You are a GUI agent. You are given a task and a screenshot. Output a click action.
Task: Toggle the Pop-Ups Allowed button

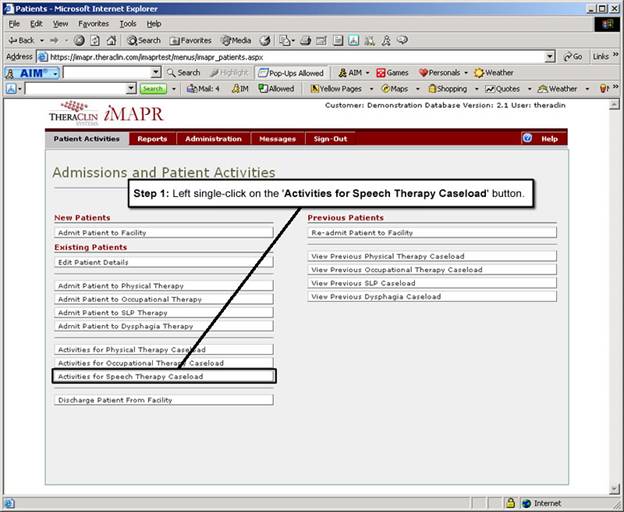click(x=291, y=73)
